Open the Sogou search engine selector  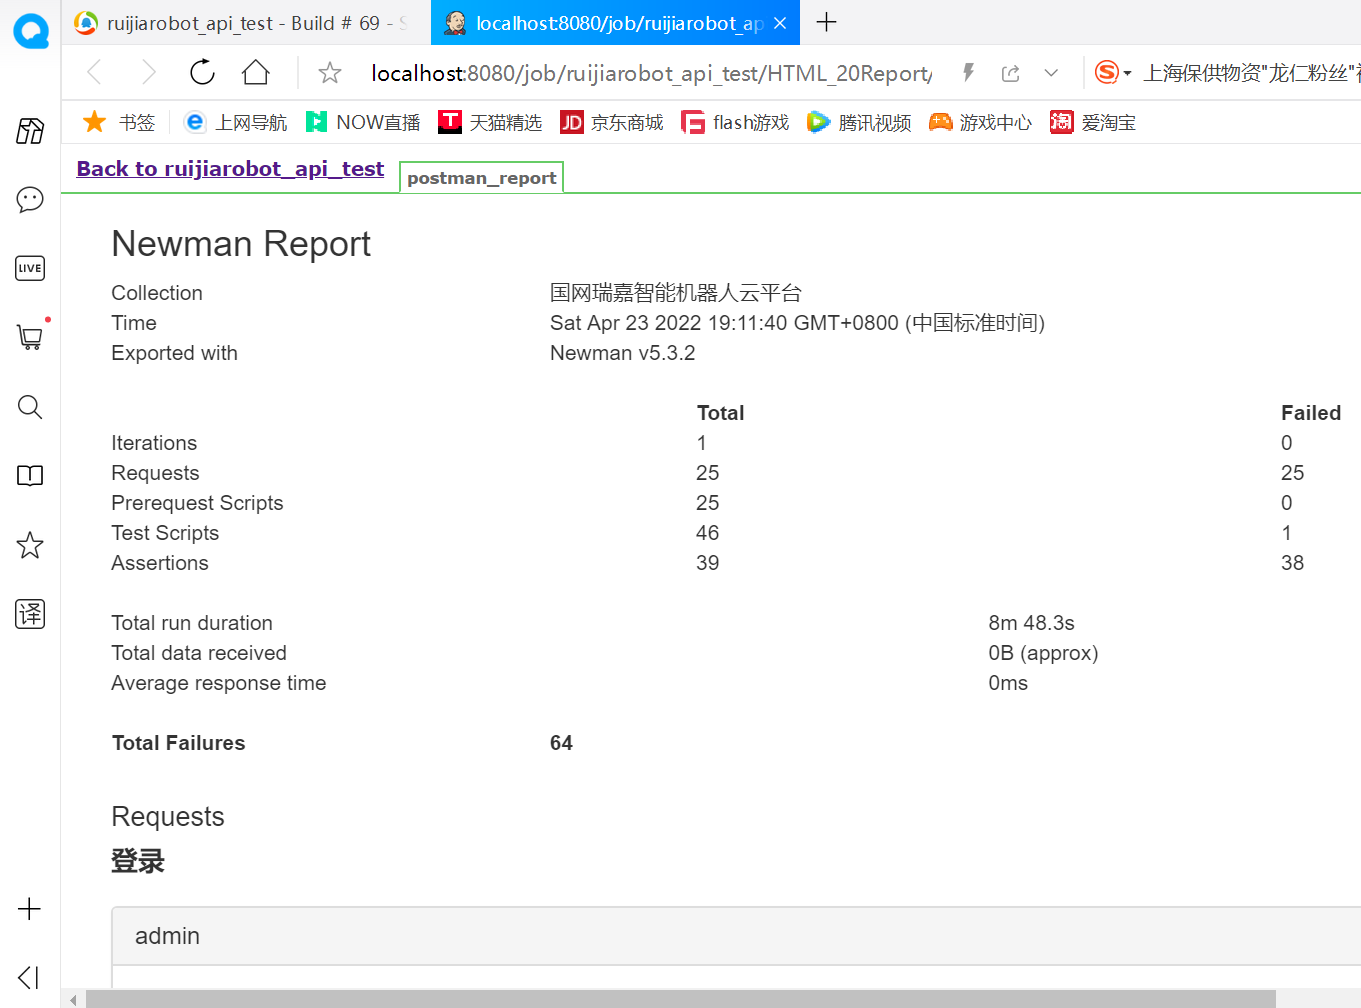click(x=1113, y=72)
